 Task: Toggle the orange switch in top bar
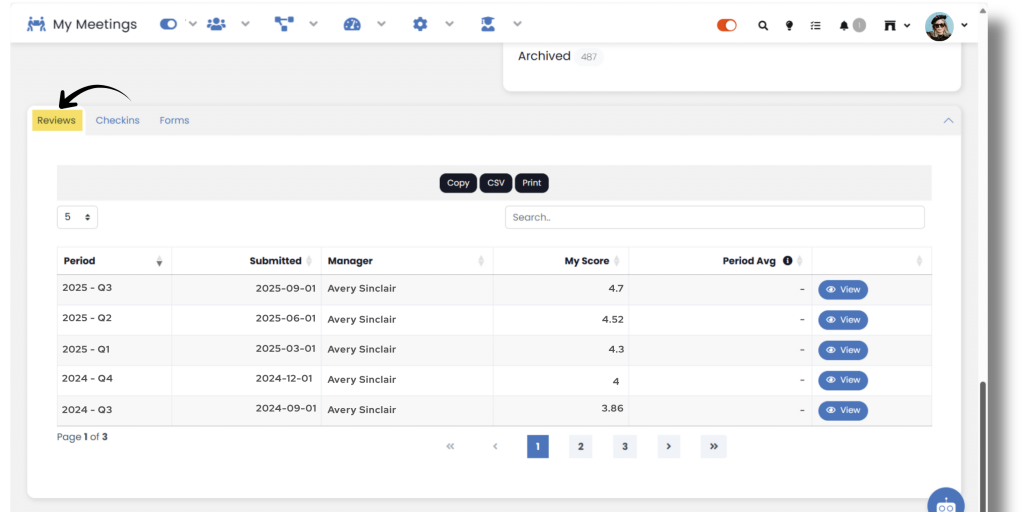727,25
